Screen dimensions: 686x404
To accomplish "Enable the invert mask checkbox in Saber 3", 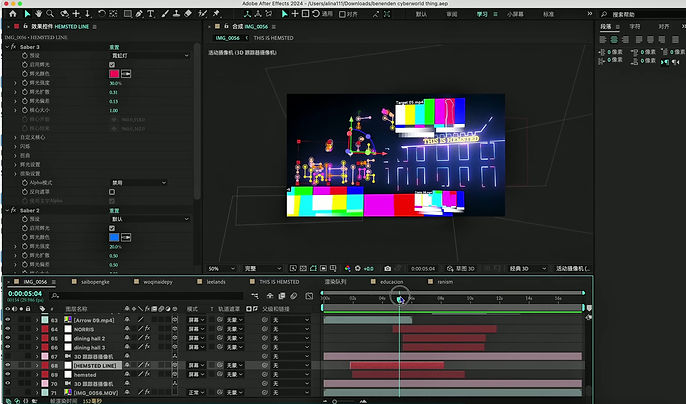I will (112, 192).
